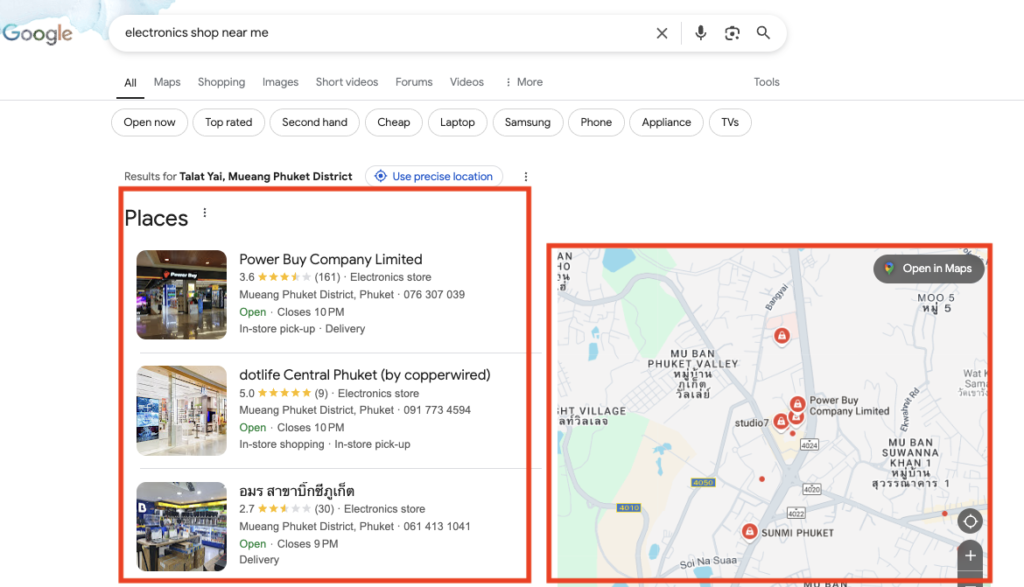The image size is (1024, 587).
Task: Toggle the Phone filter chip
Action: click(596, 122)
